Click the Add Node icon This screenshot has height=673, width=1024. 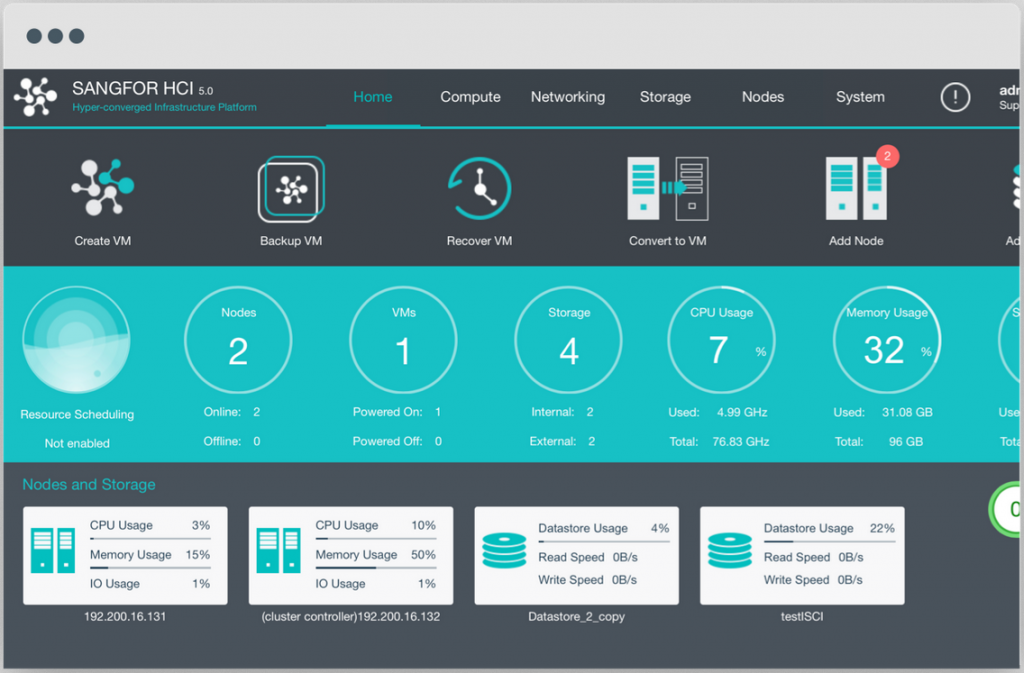856,188
